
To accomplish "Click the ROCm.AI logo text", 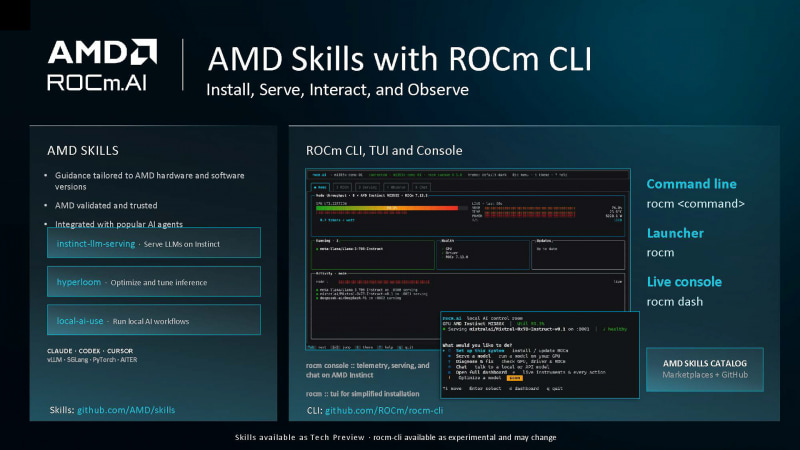I will (x=97, y=82).
